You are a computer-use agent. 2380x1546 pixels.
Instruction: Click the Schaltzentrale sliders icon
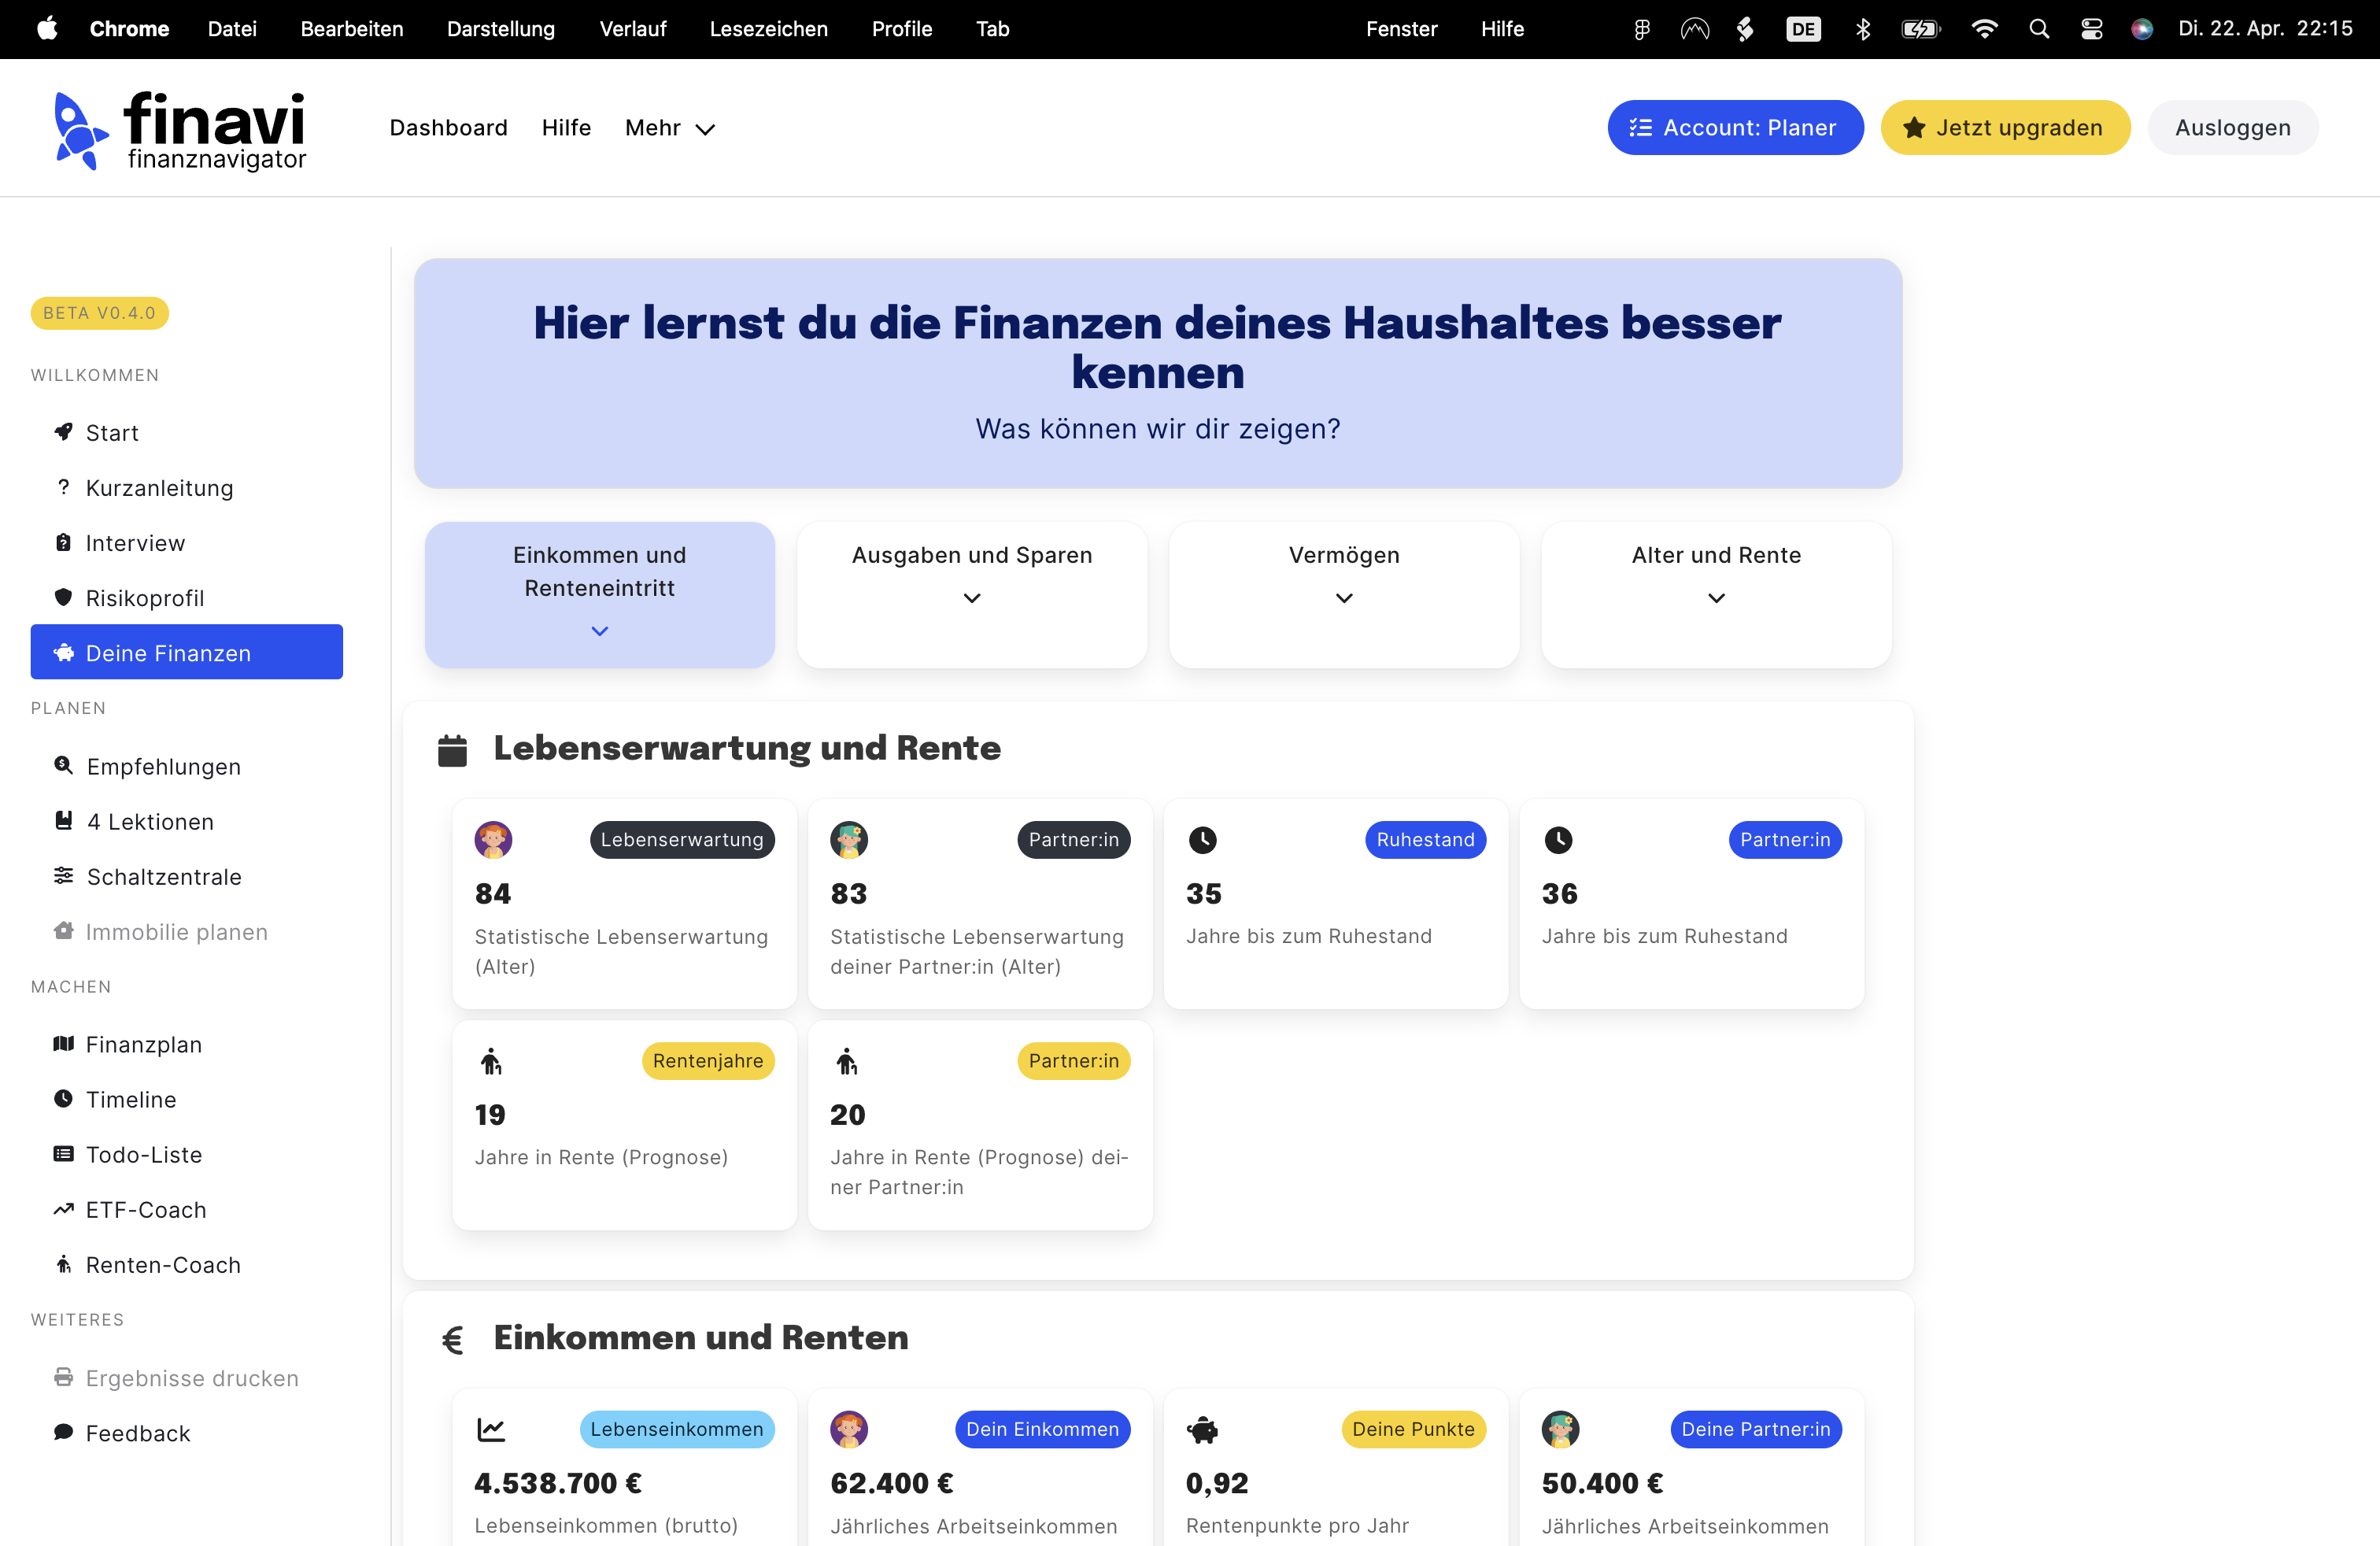coord(63,876)
